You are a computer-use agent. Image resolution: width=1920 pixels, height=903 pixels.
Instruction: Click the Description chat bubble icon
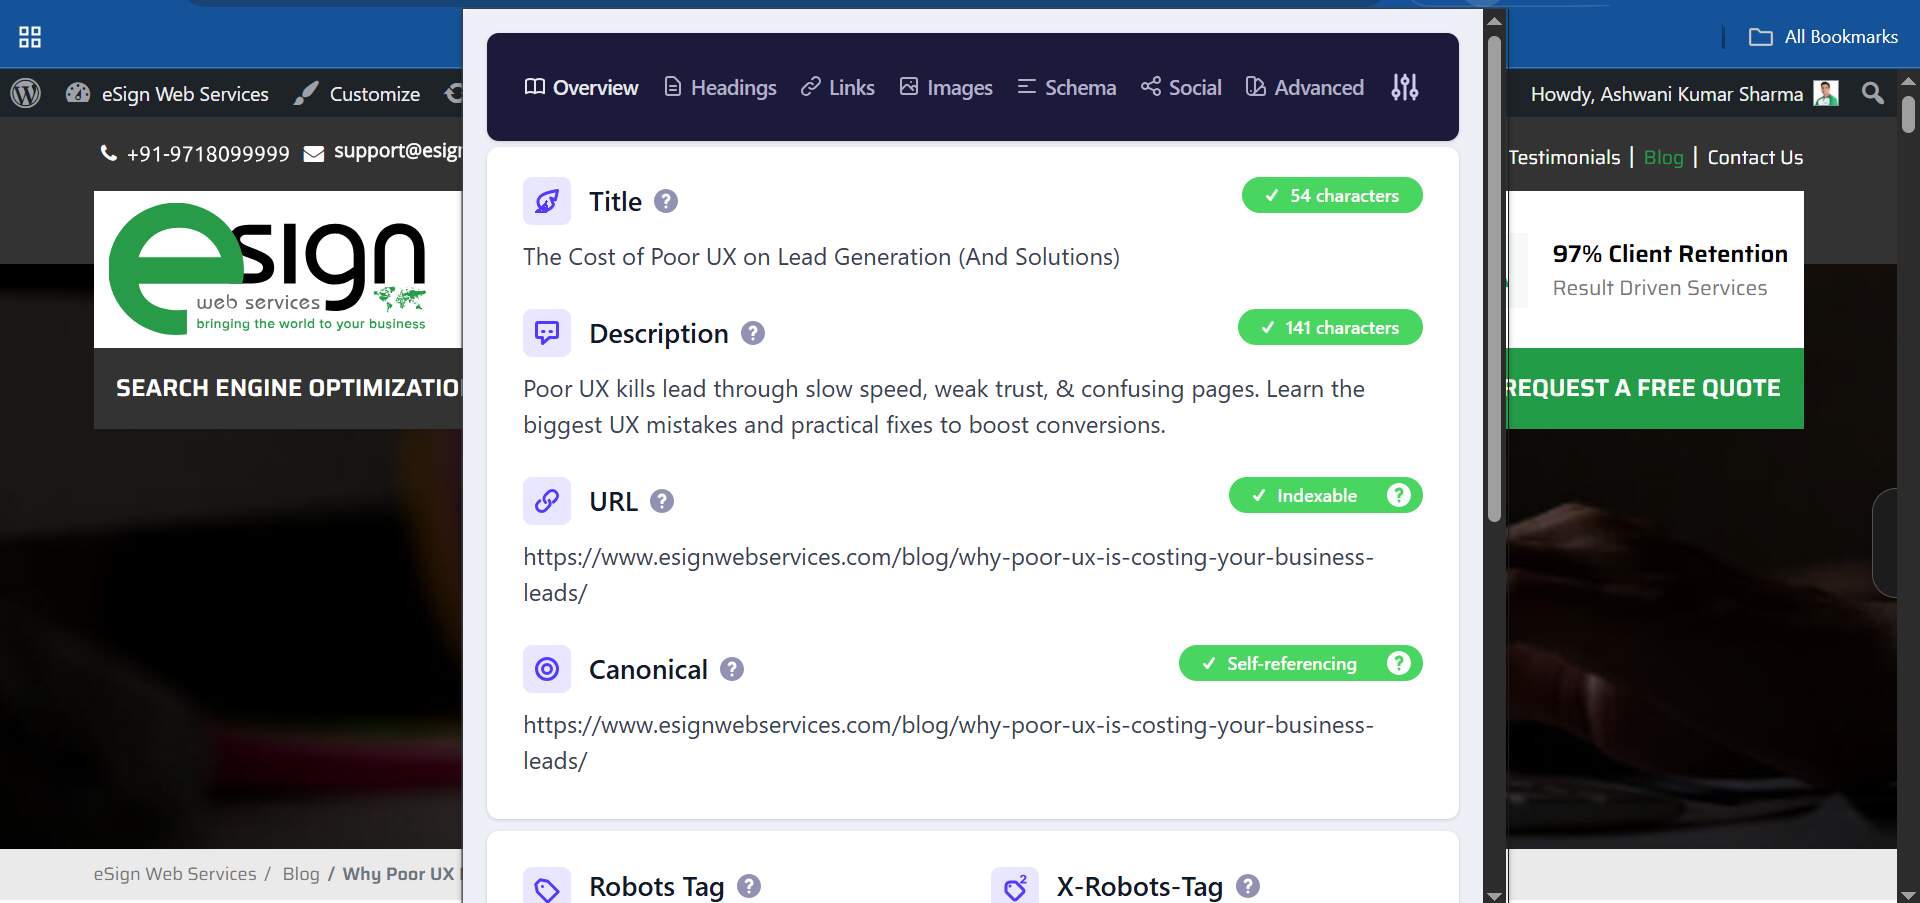547,333
